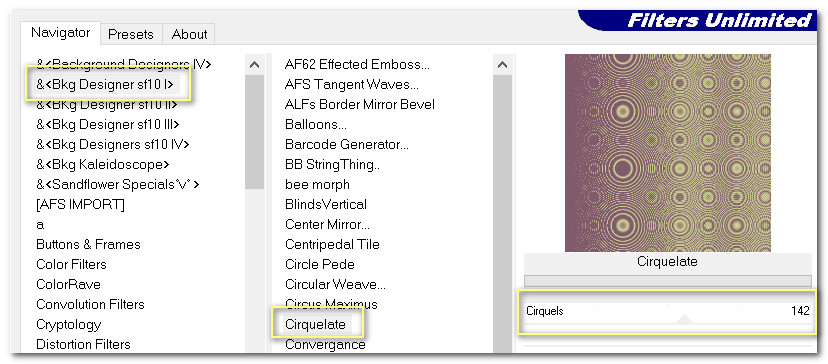This screenshot has width=828, height=364.
Task: Pick the Circular Weave... filter
Action: pos(335,284)
